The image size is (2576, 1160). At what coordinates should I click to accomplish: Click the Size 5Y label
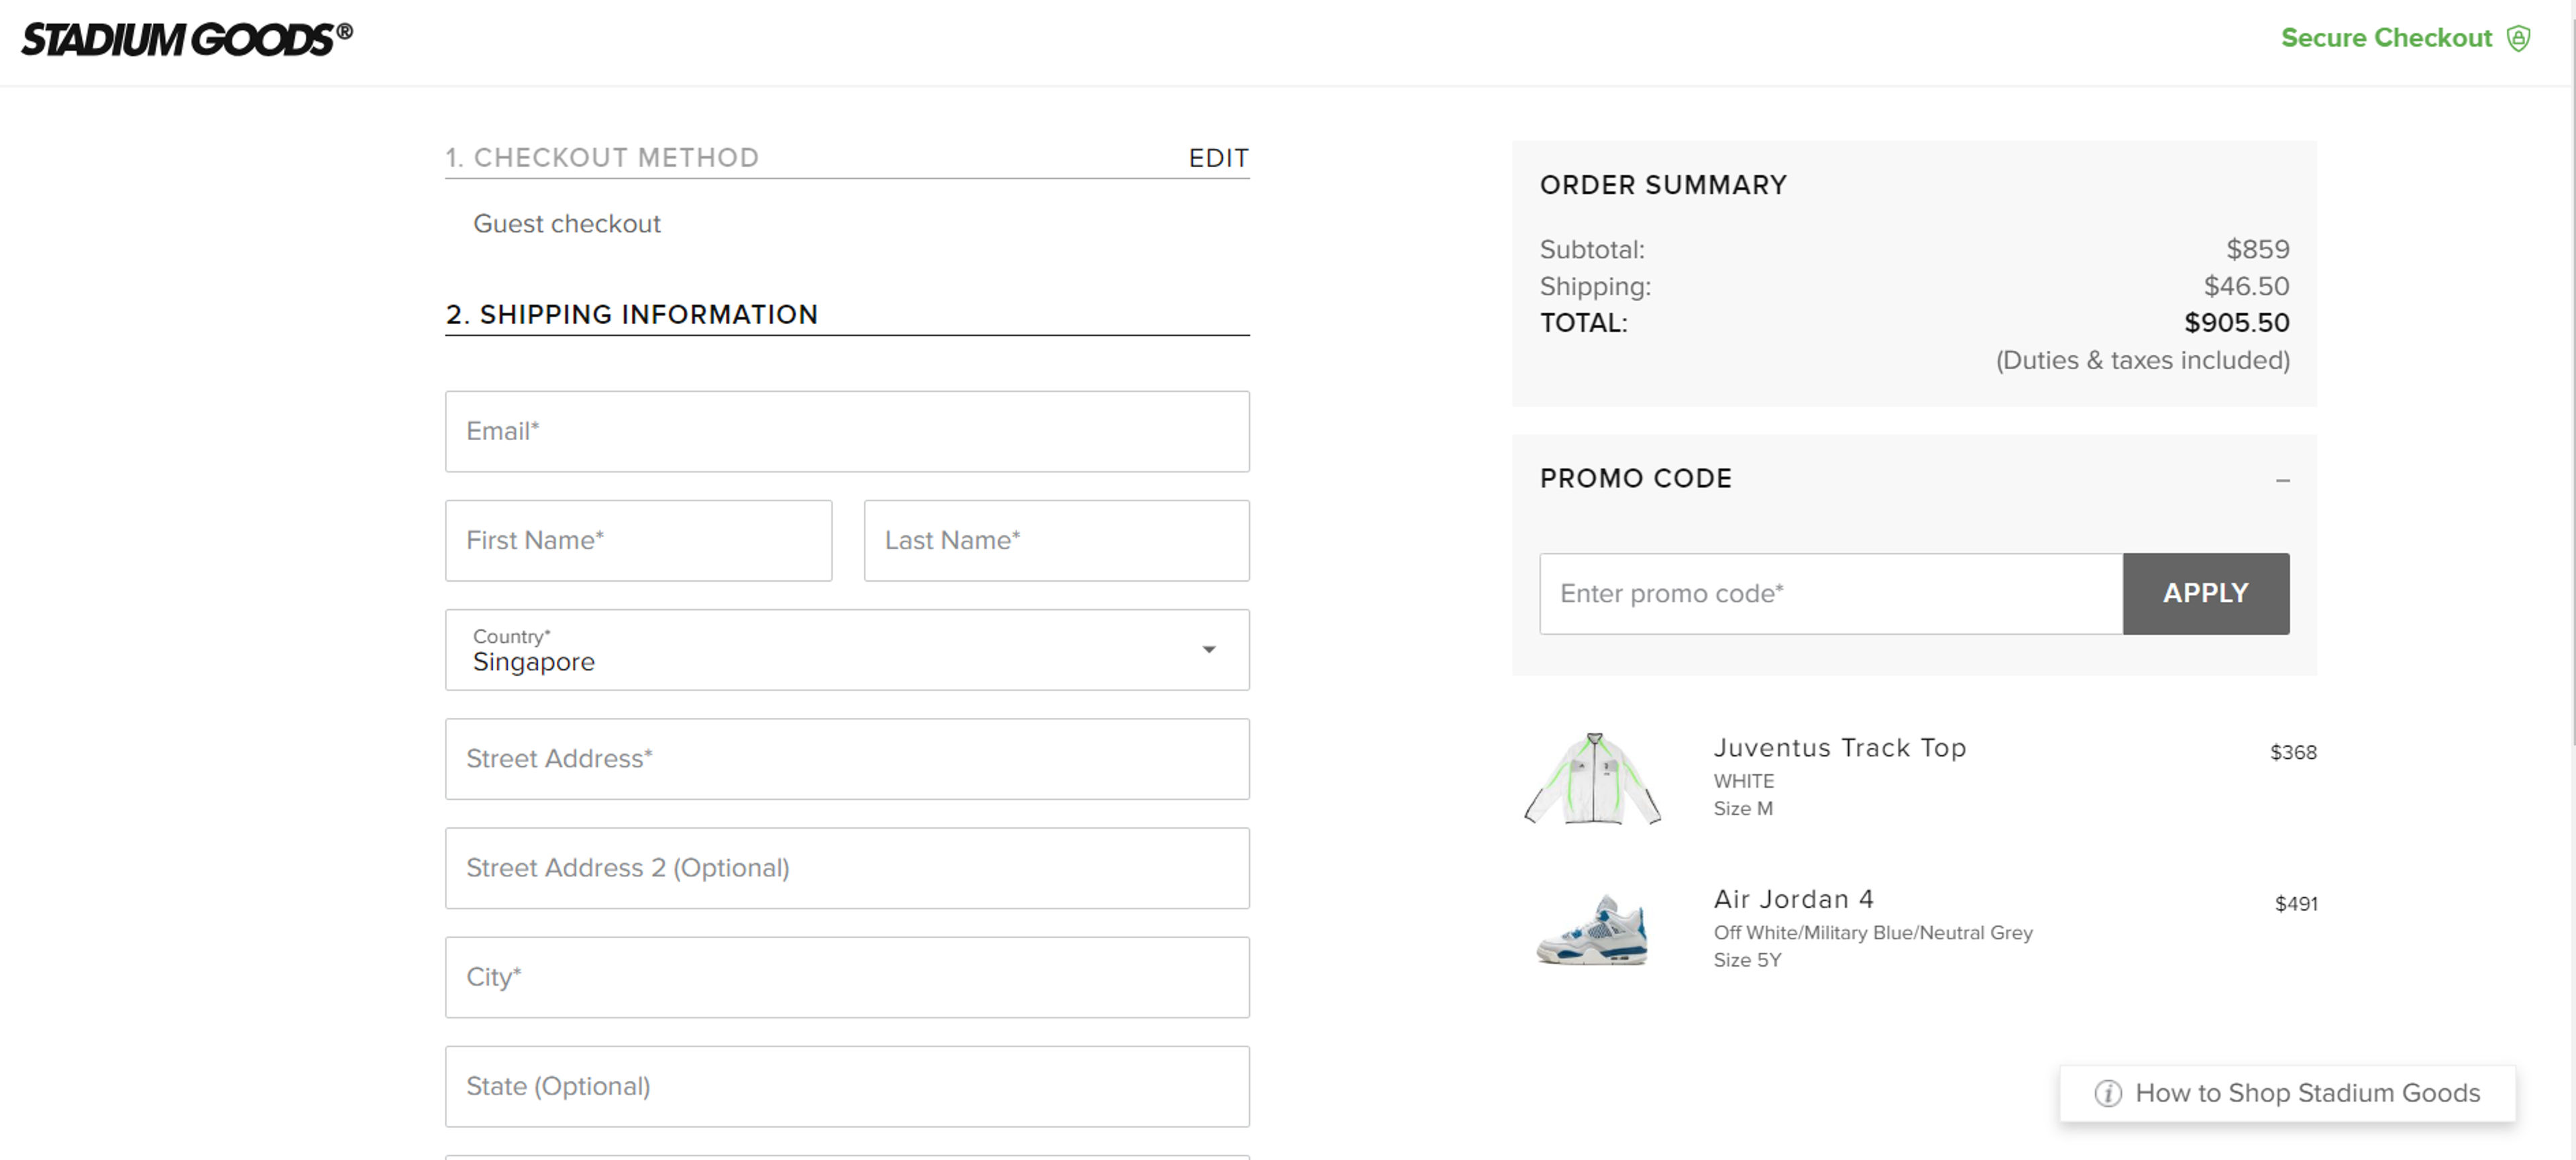[1747, 960]
